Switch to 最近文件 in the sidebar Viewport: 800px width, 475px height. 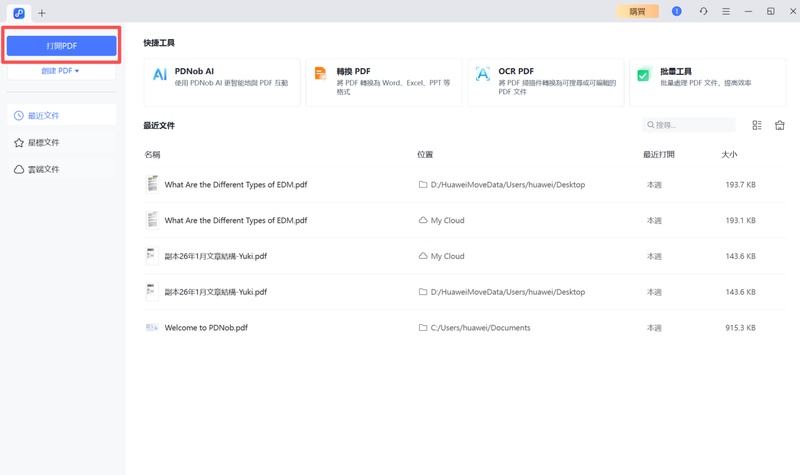pos(61,116)
